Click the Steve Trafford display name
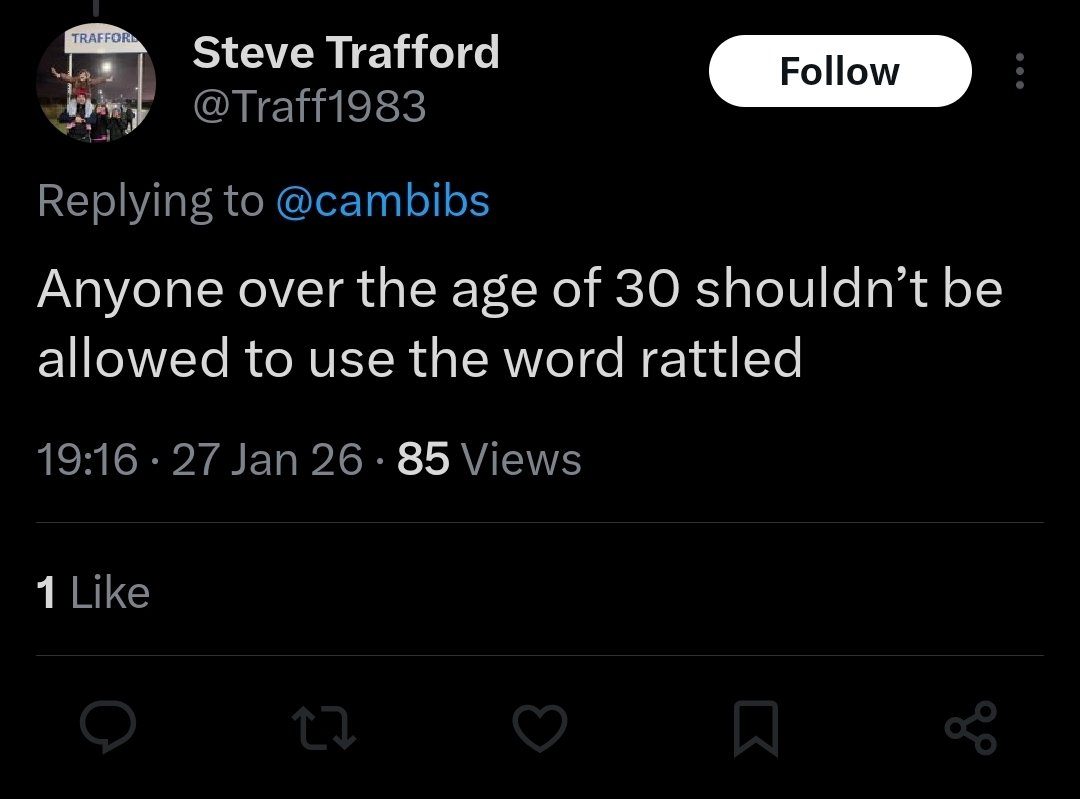The image size is (1080, 799). point(345,52)
